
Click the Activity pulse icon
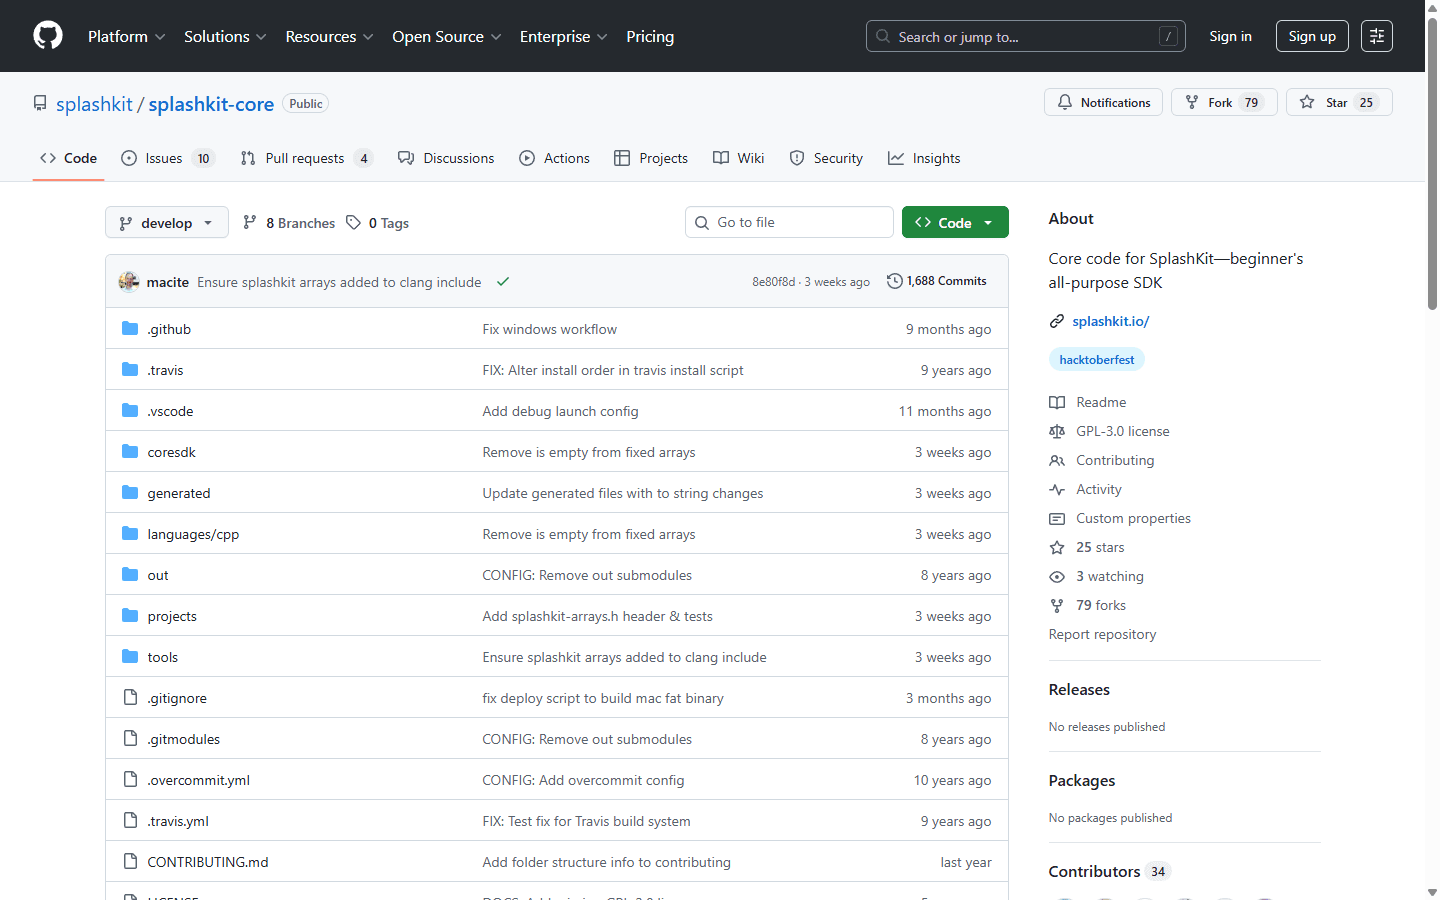point(1057,489)
